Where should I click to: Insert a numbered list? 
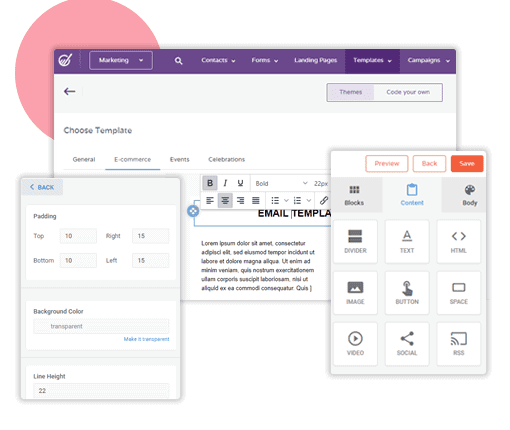click(x=297, y=200)
